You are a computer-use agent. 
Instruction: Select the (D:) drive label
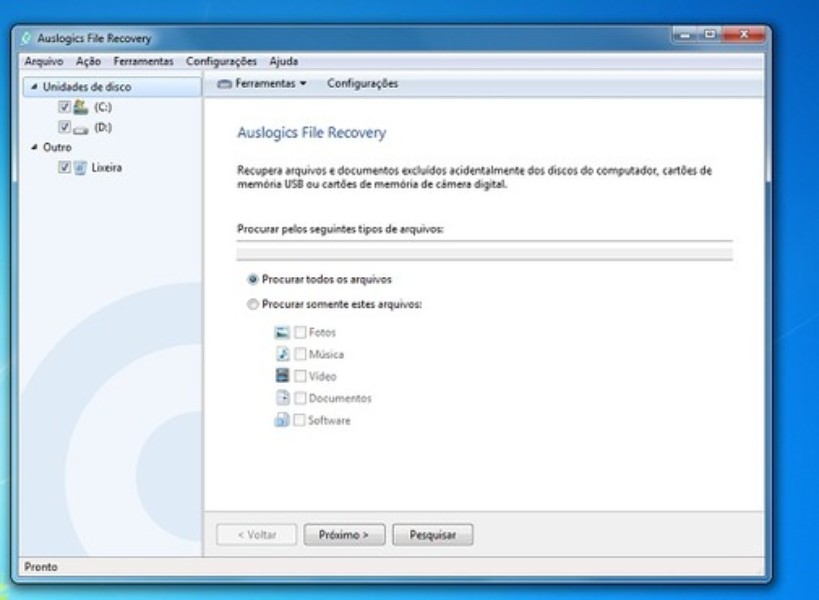[103, 127]
